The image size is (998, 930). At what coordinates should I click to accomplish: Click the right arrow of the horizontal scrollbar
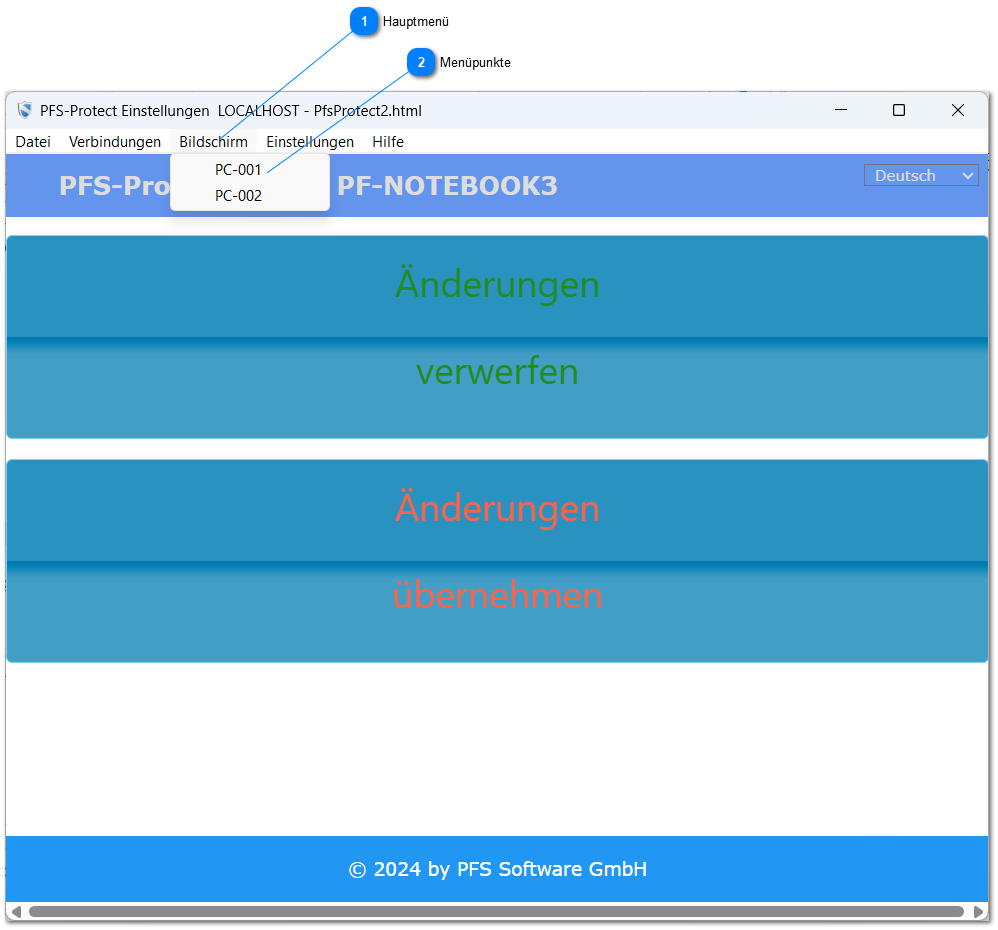click(x=978, y=912)
